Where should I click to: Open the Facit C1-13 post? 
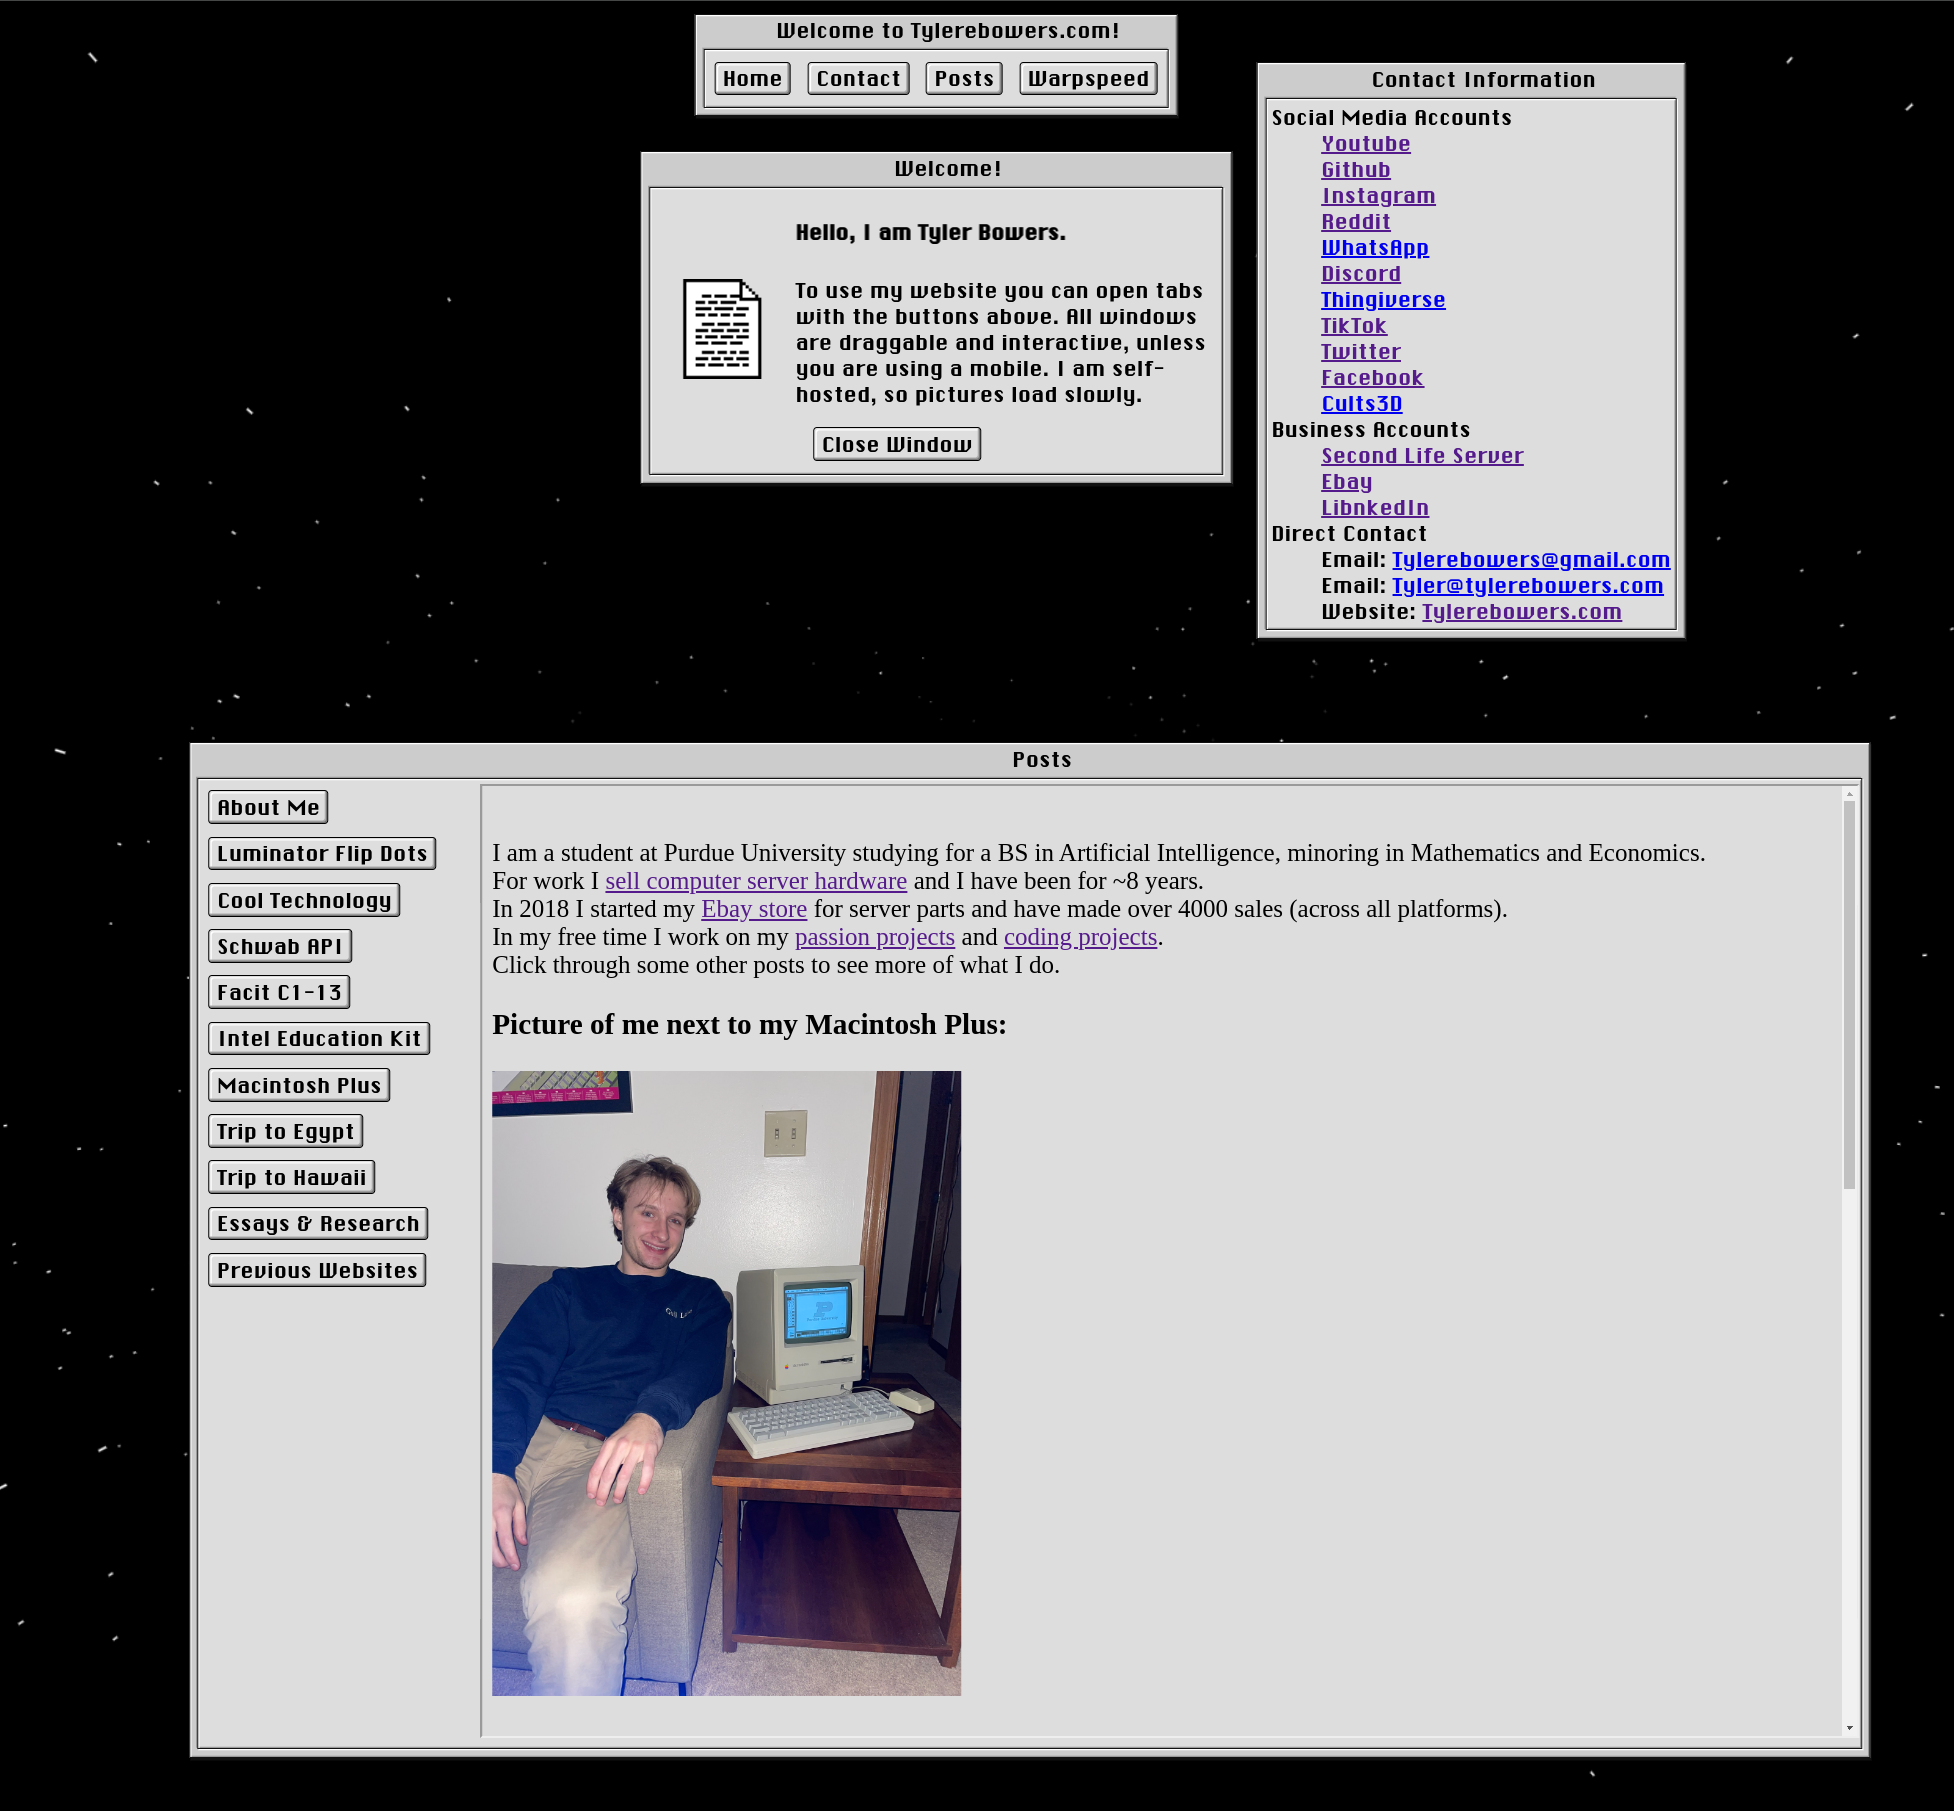(281, 992)
